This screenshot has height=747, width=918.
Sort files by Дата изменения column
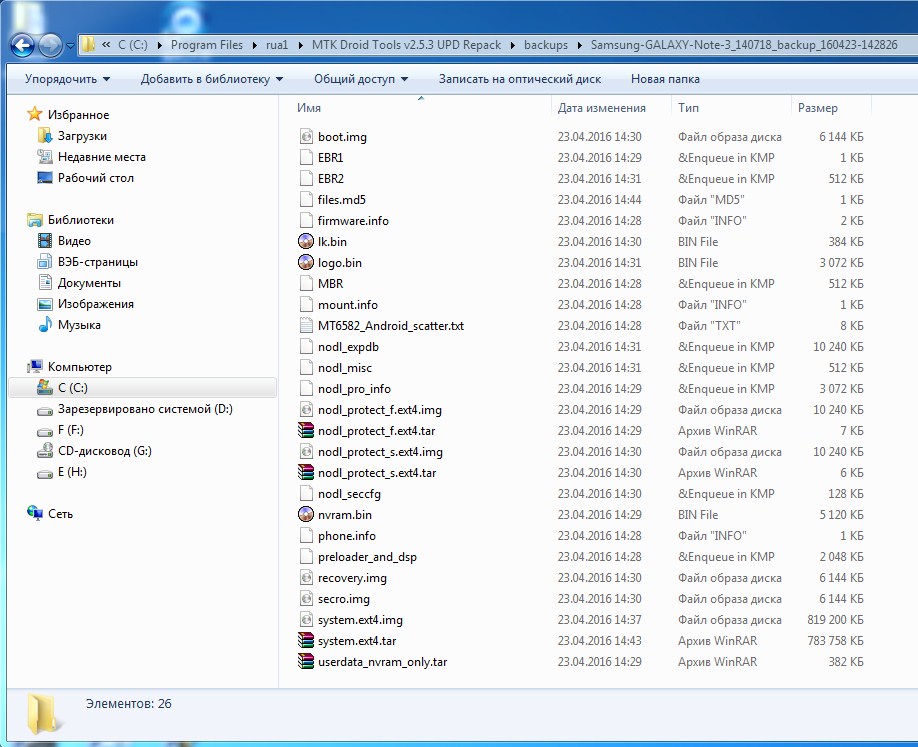pyautogui.click(x=601, y=108)
